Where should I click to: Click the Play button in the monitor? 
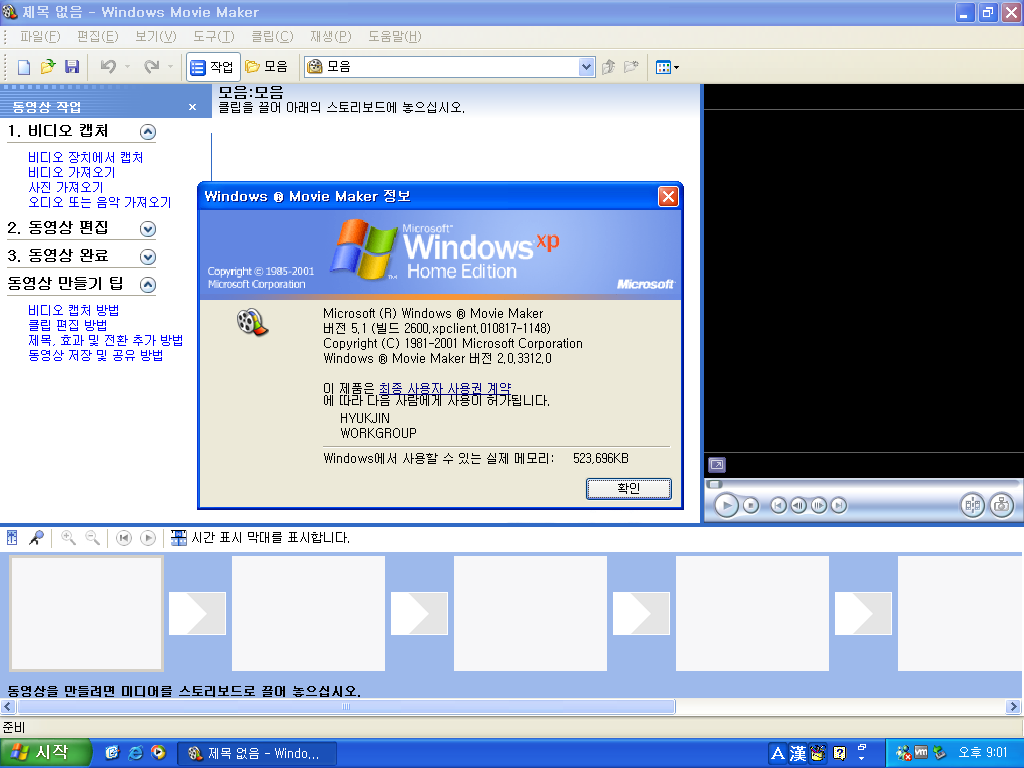coord(726,505)
